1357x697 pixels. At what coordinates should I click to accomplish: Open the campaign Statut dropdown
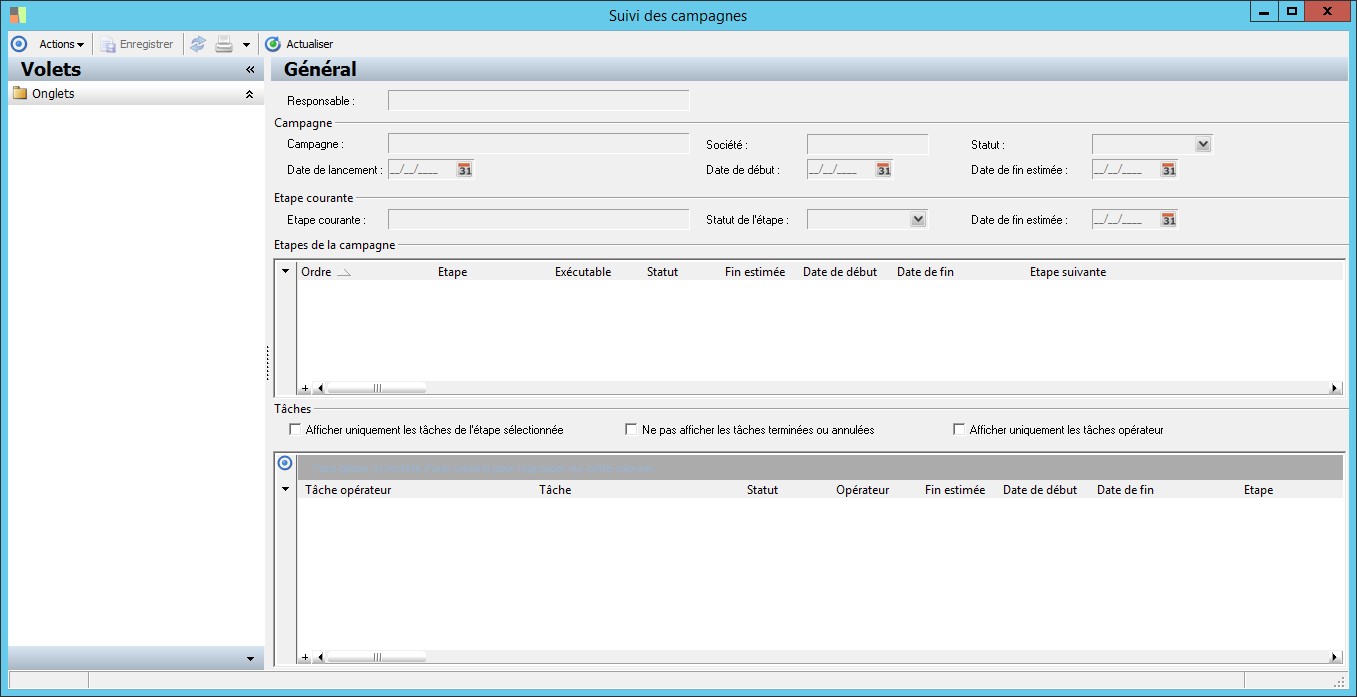pos(1203,144)
